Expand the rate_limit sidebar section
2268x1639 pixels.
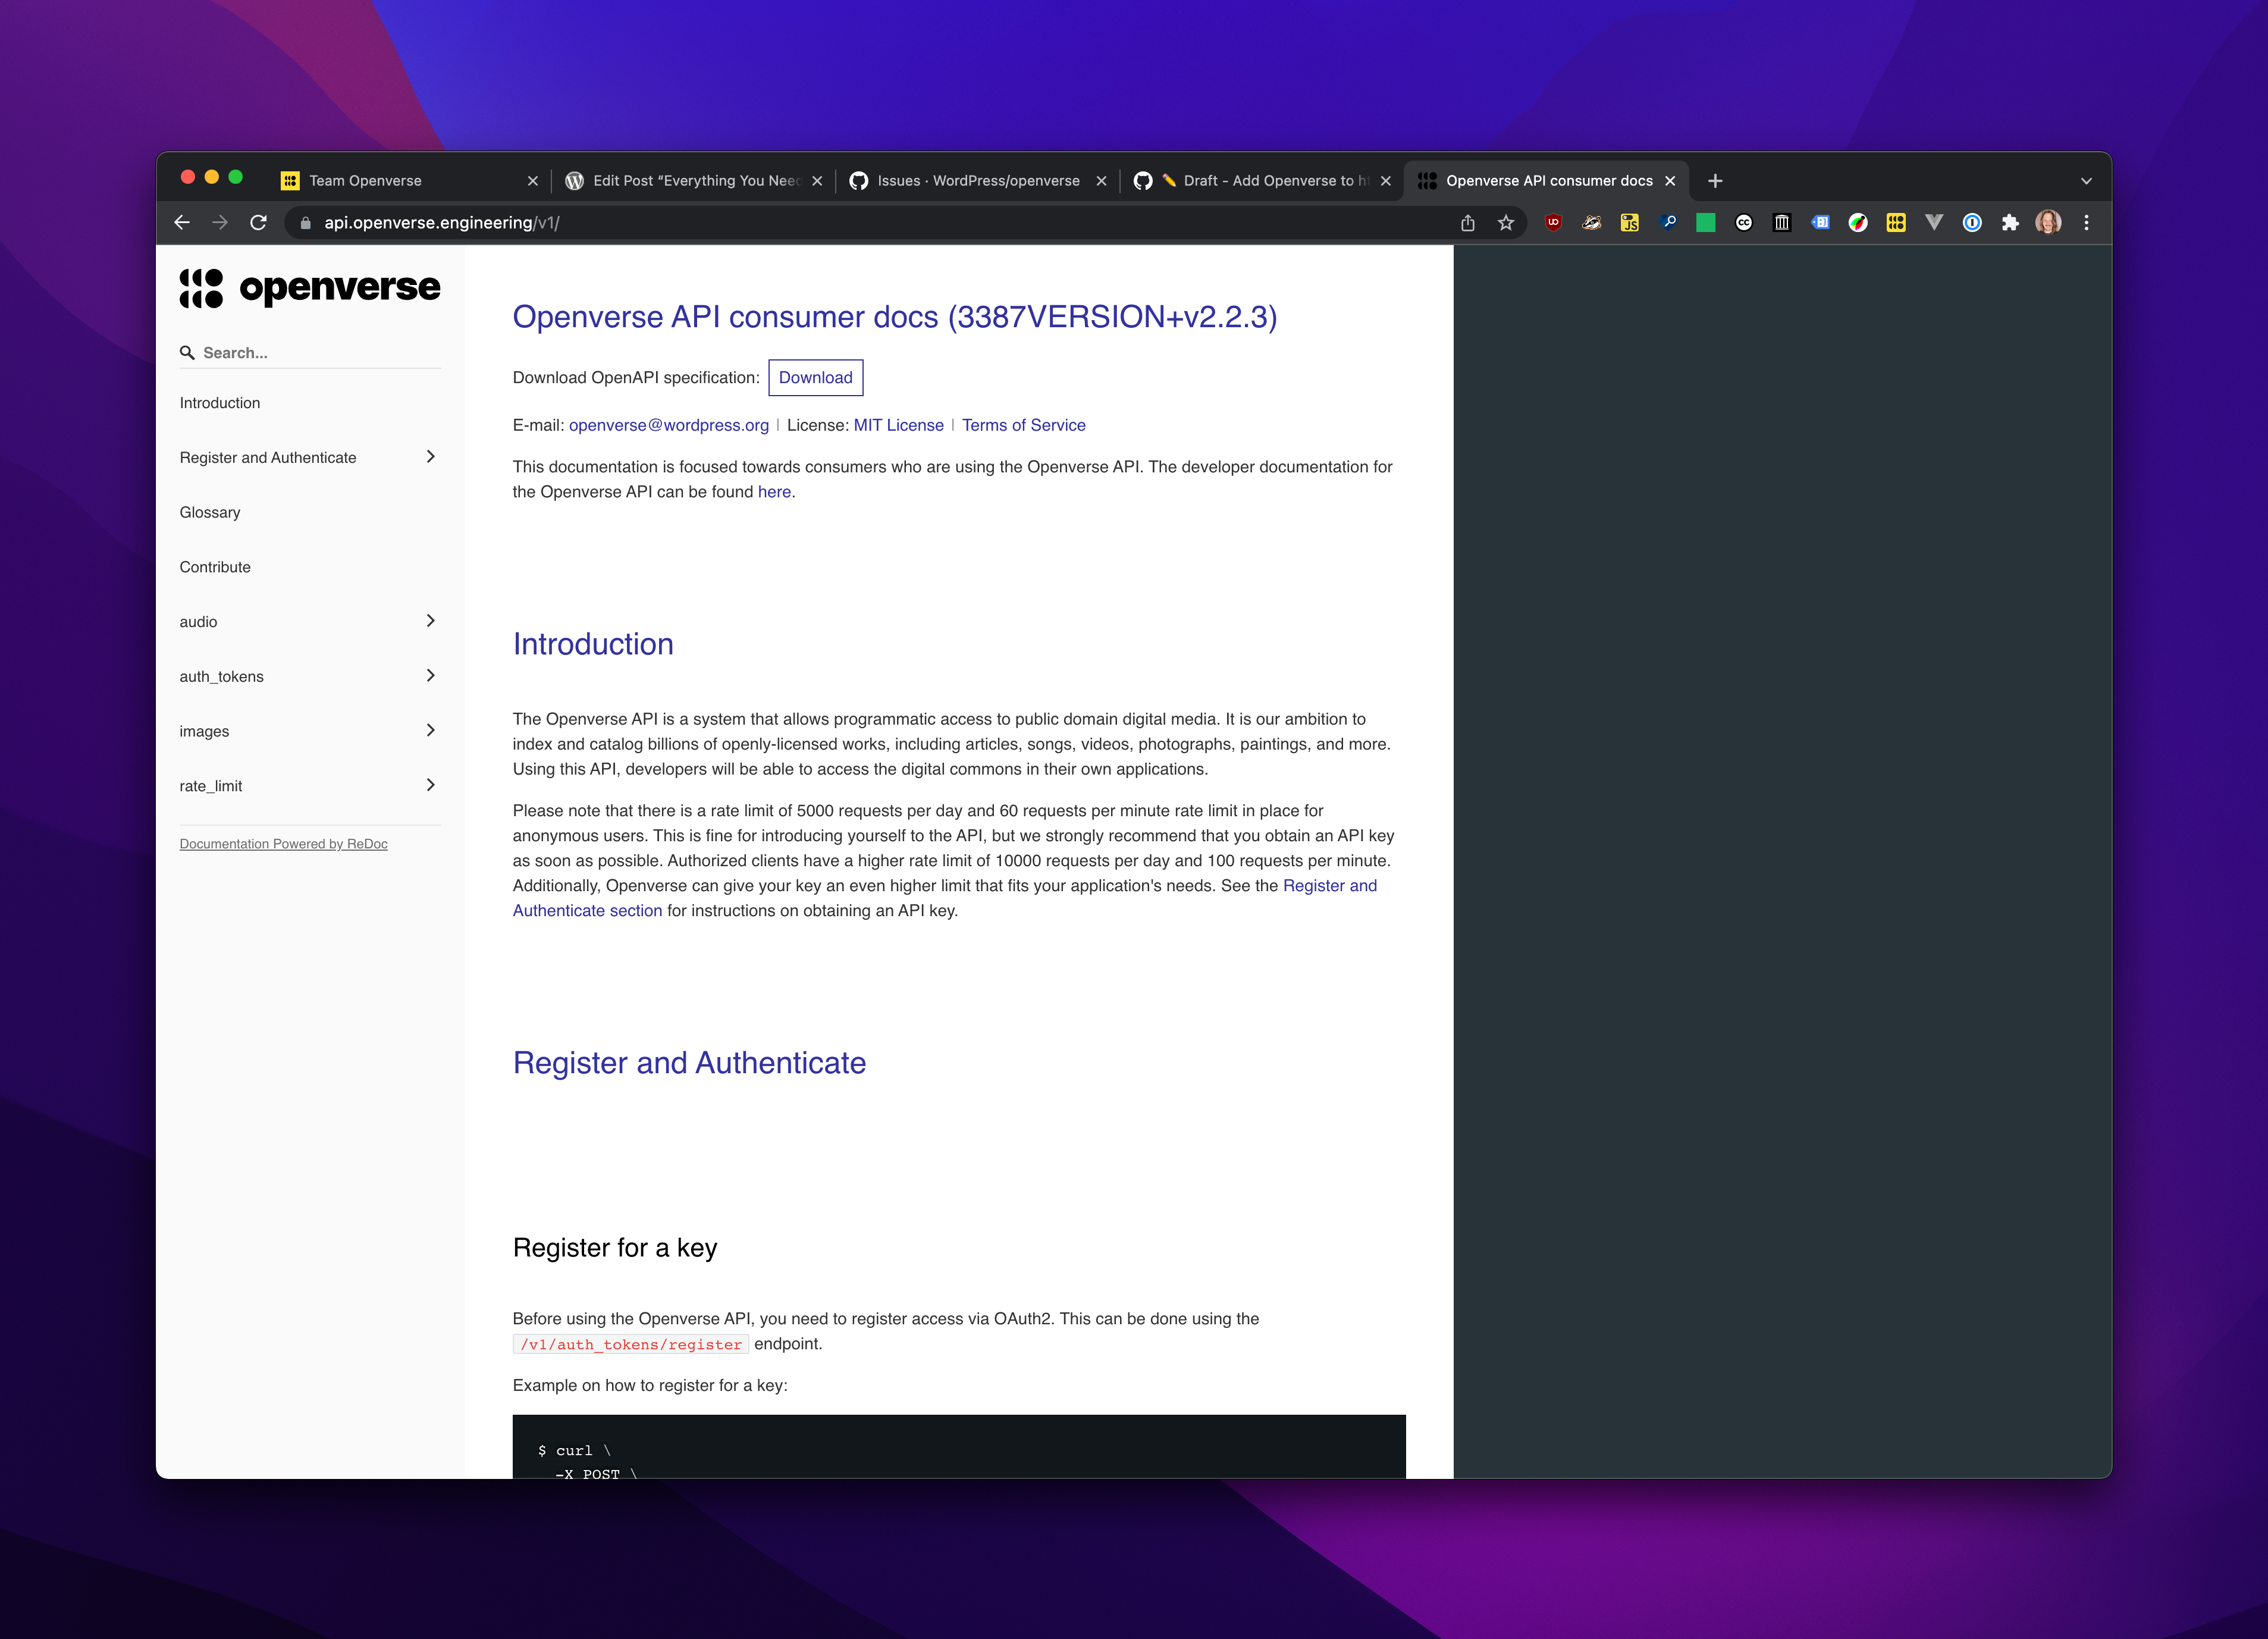[430, 785]
